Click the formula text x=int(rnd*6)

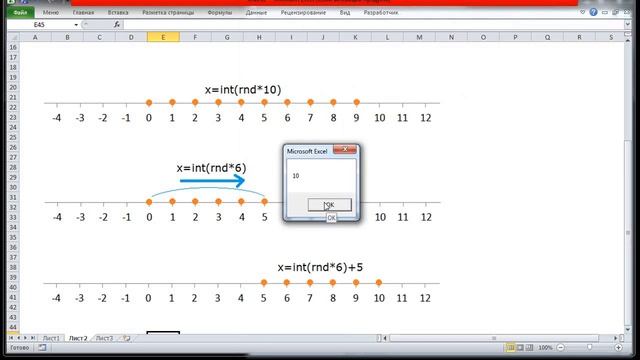click(x=211, y=168)
